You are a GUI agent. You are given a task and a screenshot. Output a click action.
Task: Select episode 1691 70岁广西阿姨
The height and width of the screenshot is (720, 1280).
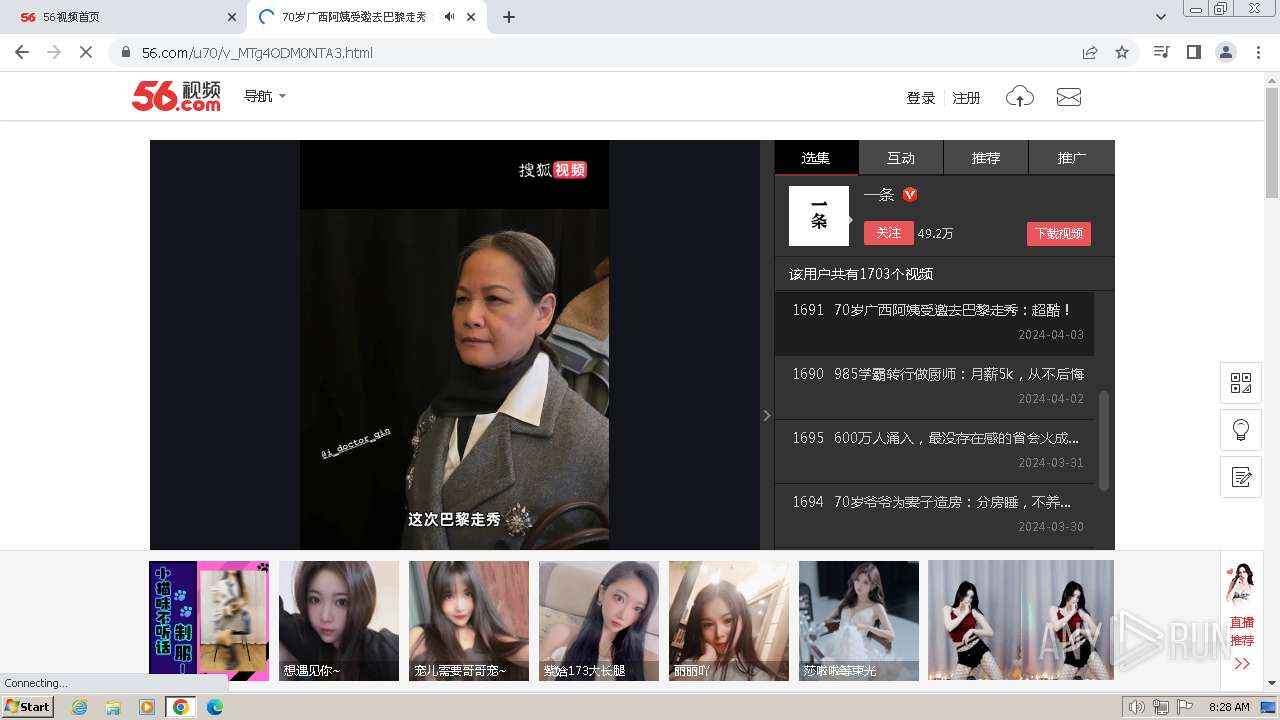point(934,323)
